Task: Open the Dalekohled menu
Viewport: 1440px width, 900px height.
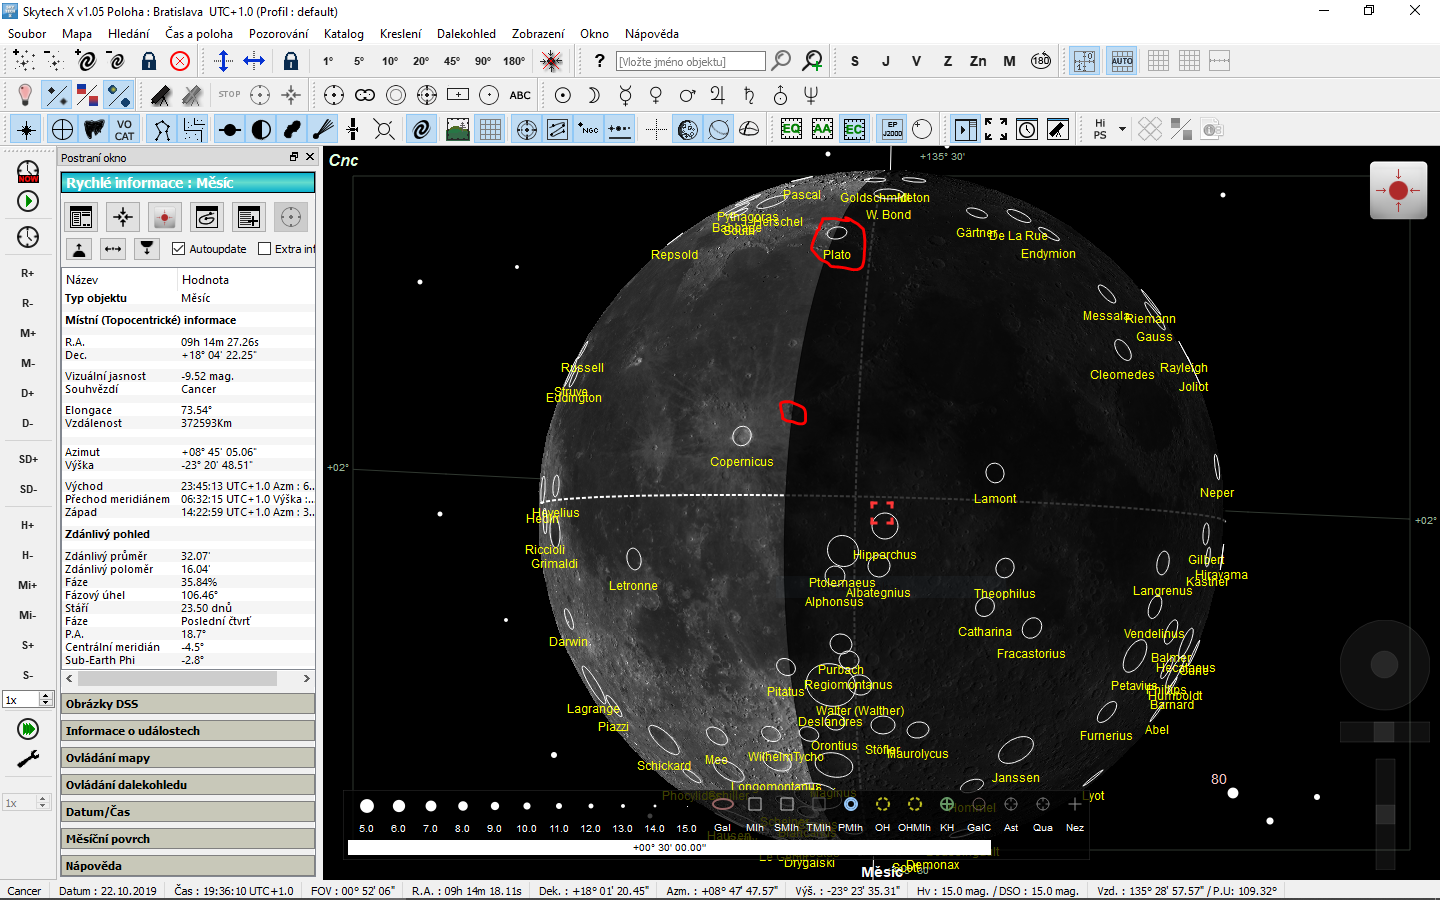Action: point(466,33)
